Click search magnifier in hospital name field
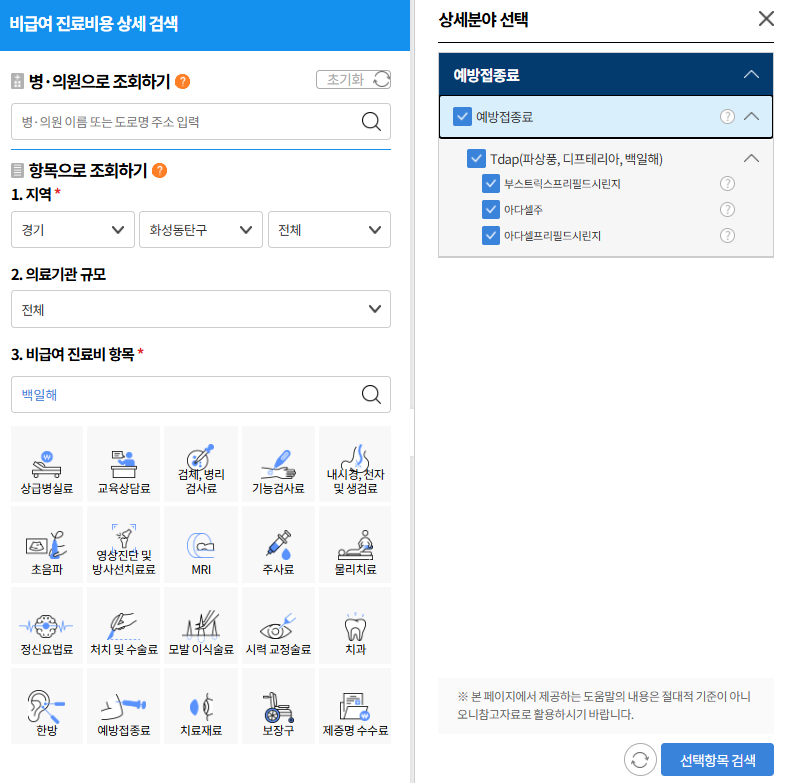This screenshot has width=788, height=783. click(x=371, y=122)
